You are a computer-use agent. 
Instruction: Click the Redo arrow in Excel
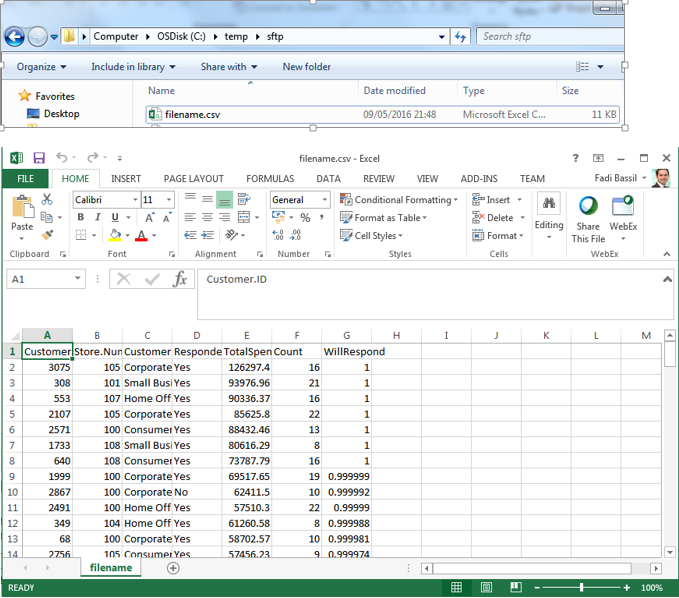pos(93,157)
